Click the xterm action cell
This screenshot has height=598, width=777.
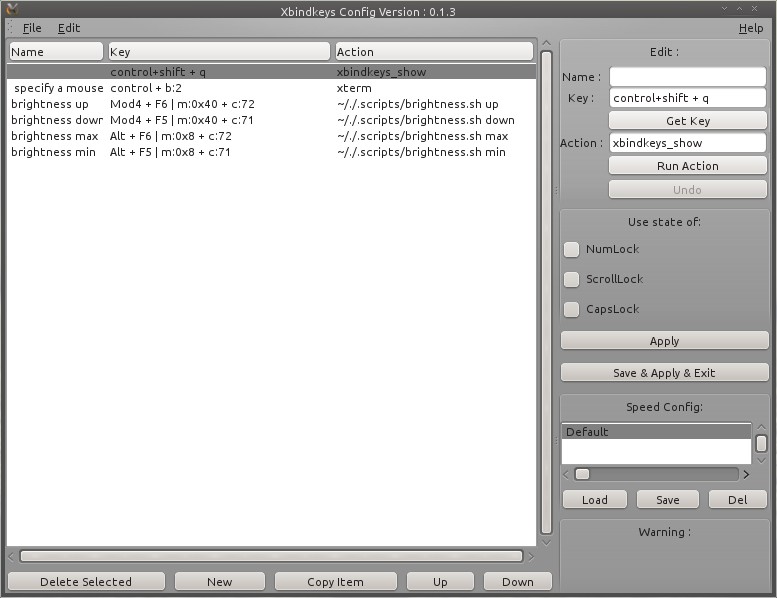click(x=354, y=88)
